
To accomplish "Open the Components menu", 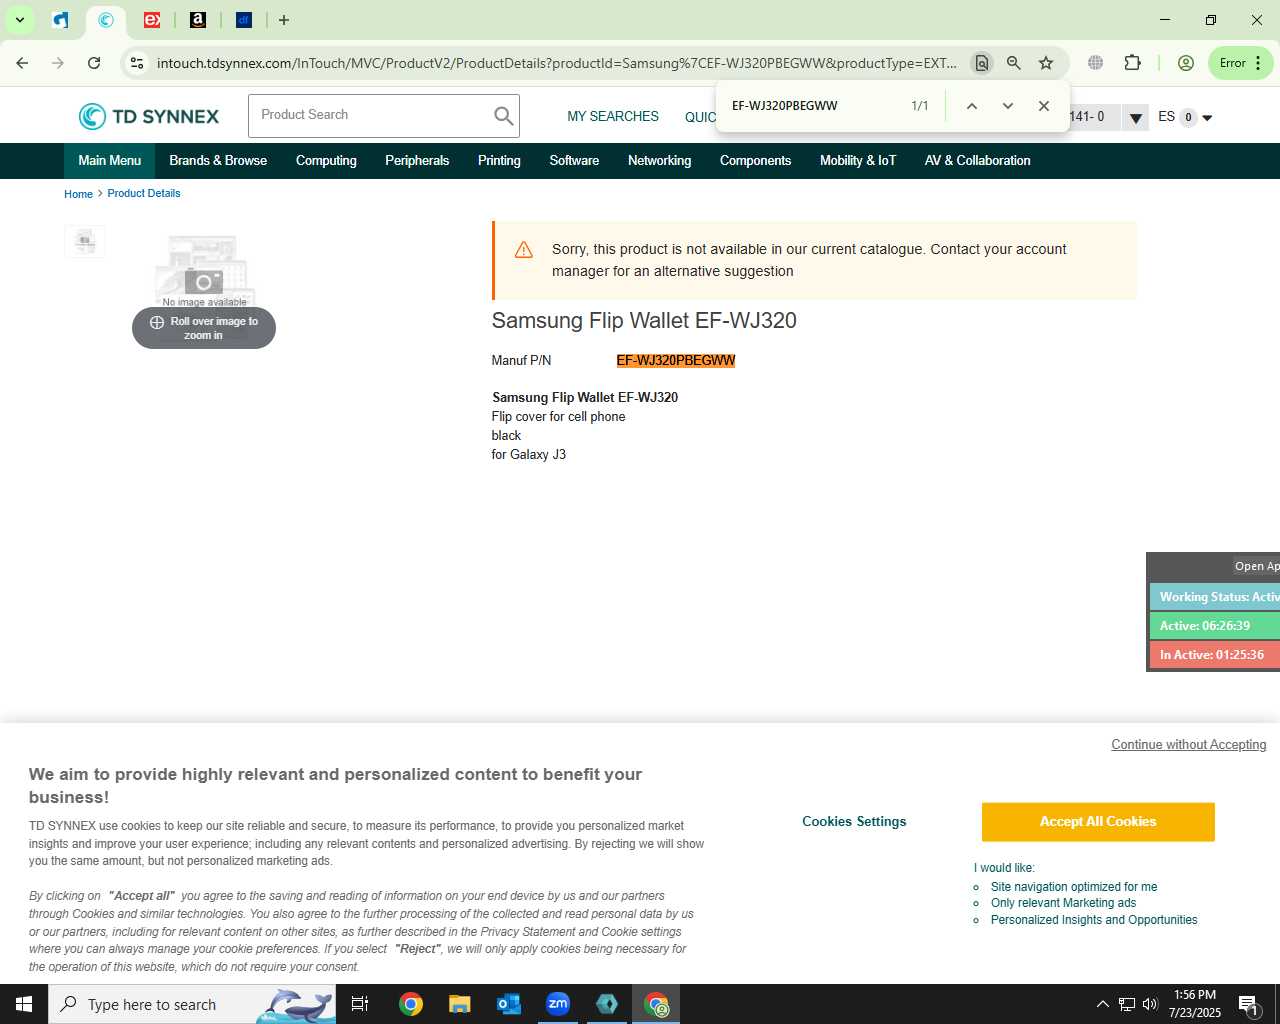I will [755, 161].
